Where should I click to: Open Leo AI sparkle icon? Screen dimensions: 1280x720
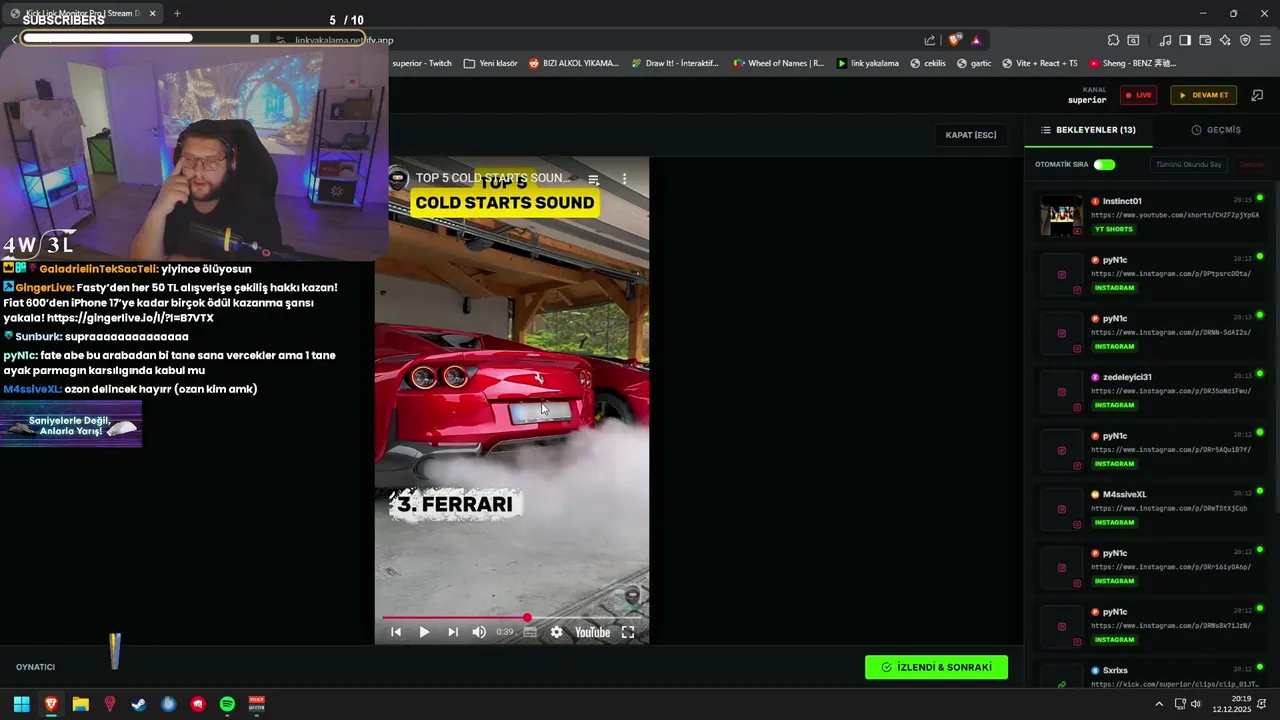tap(1225, 40)
